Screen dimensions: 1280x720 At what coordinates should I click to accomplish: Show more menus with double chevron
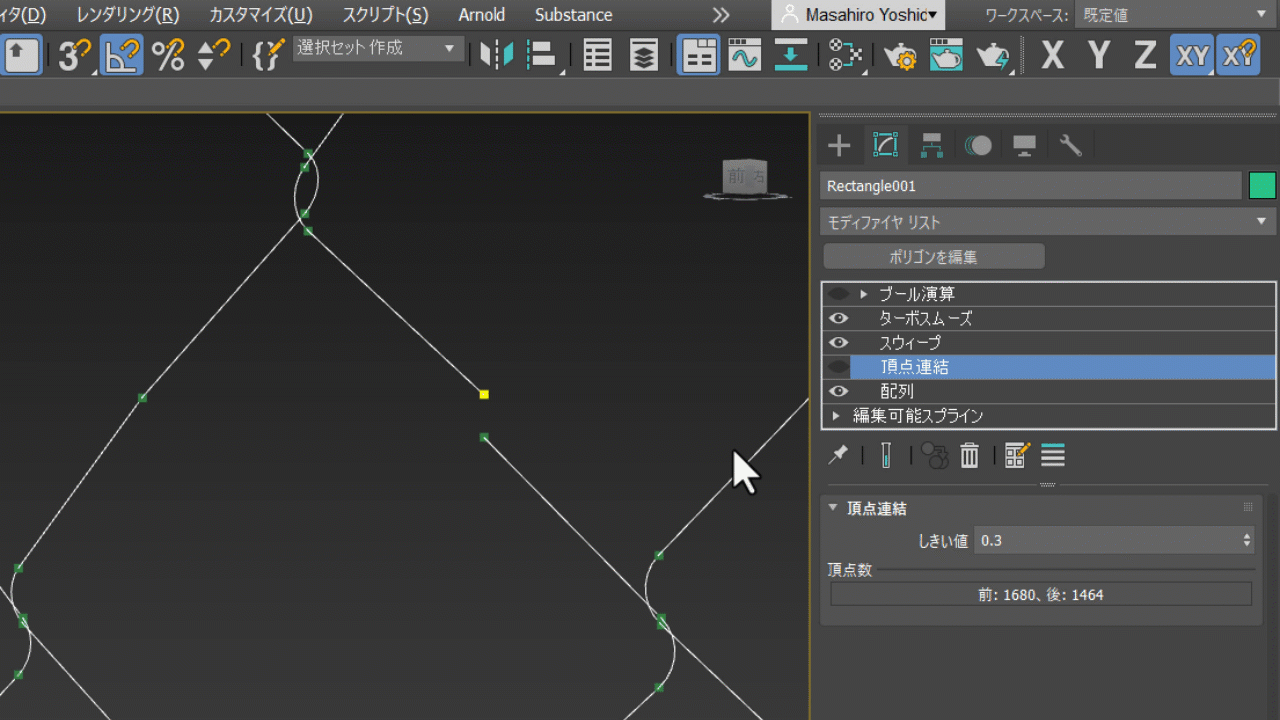click(721, 15)
